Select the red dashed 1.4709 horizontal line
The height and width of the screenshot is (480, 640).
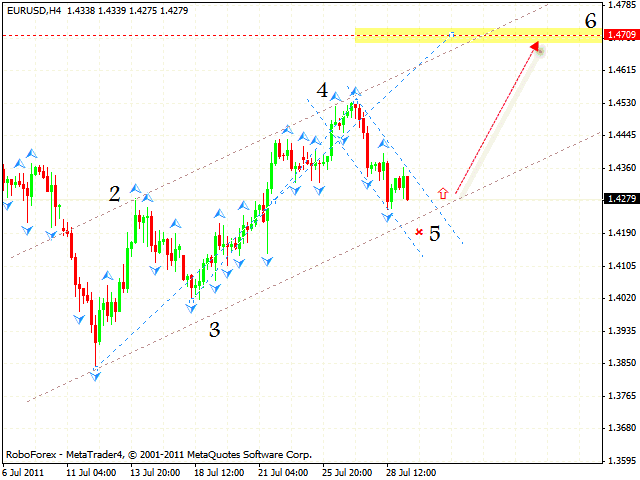(x=302, y=36)
